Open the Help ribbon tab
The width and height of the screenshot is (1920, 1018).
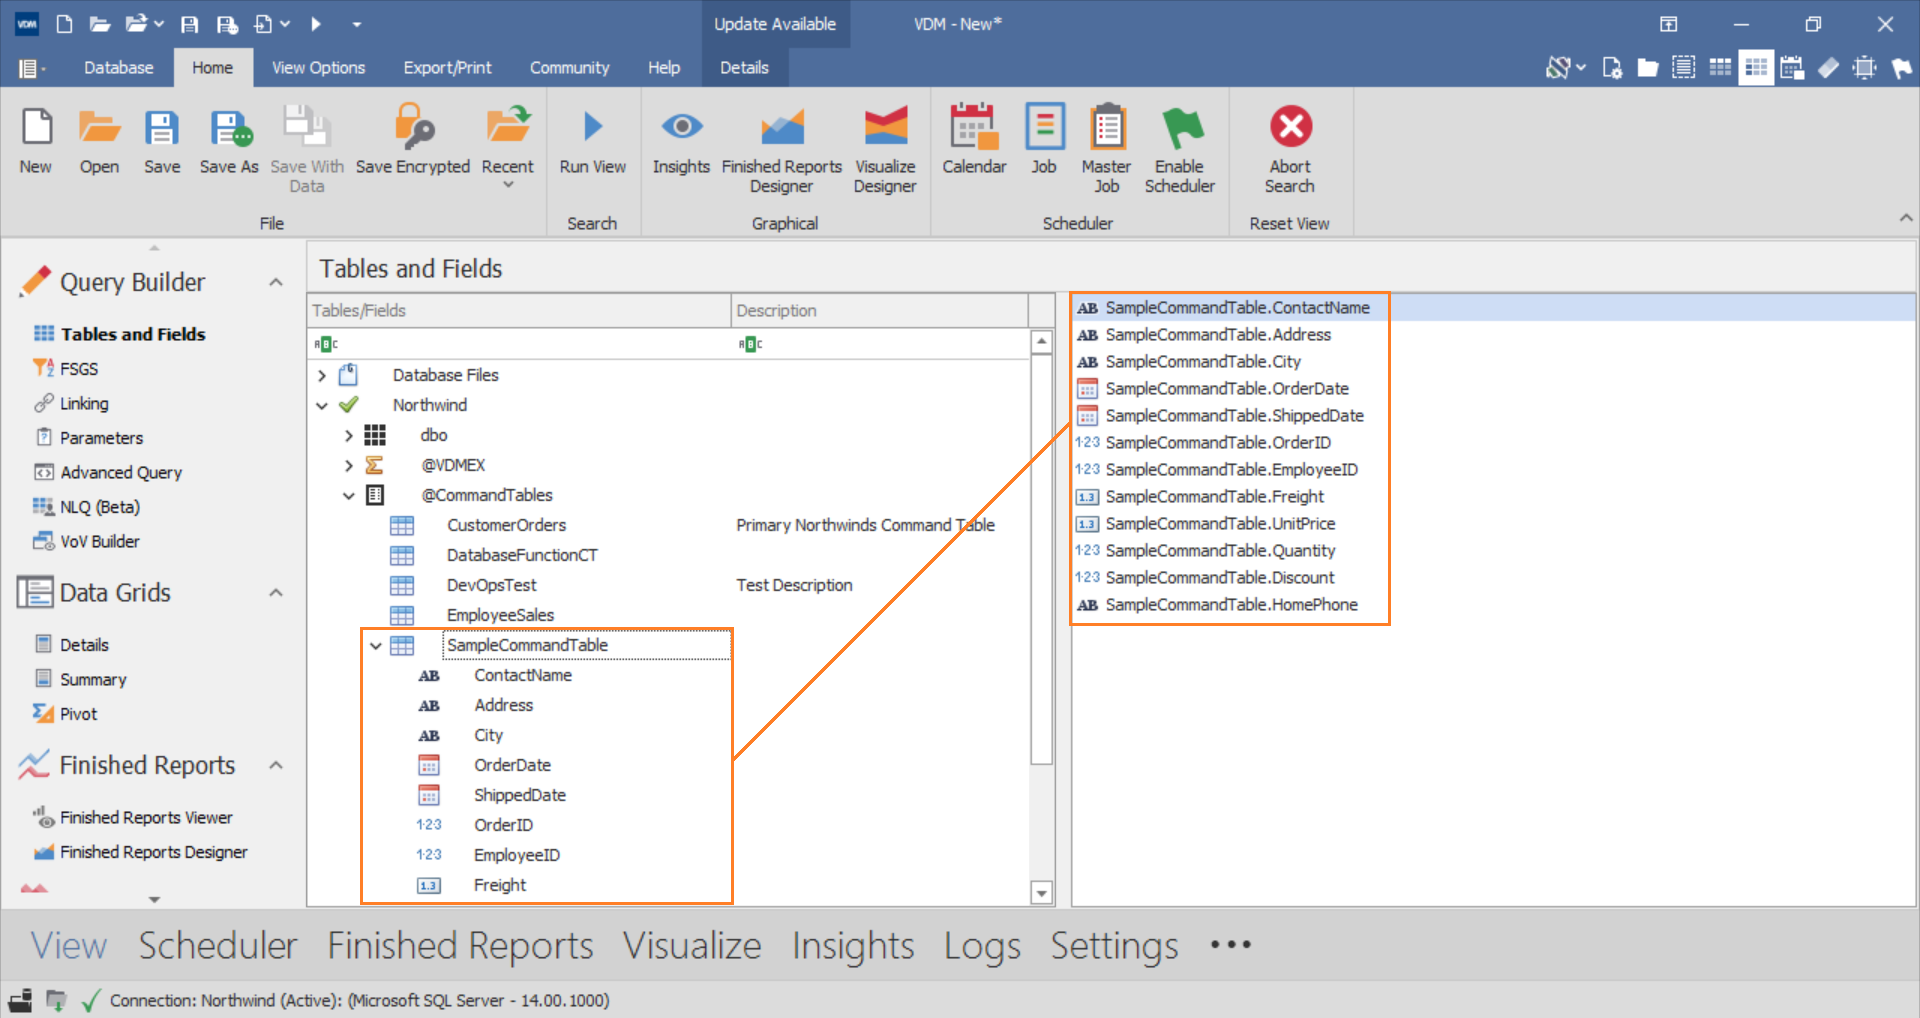tap(664, 68)
